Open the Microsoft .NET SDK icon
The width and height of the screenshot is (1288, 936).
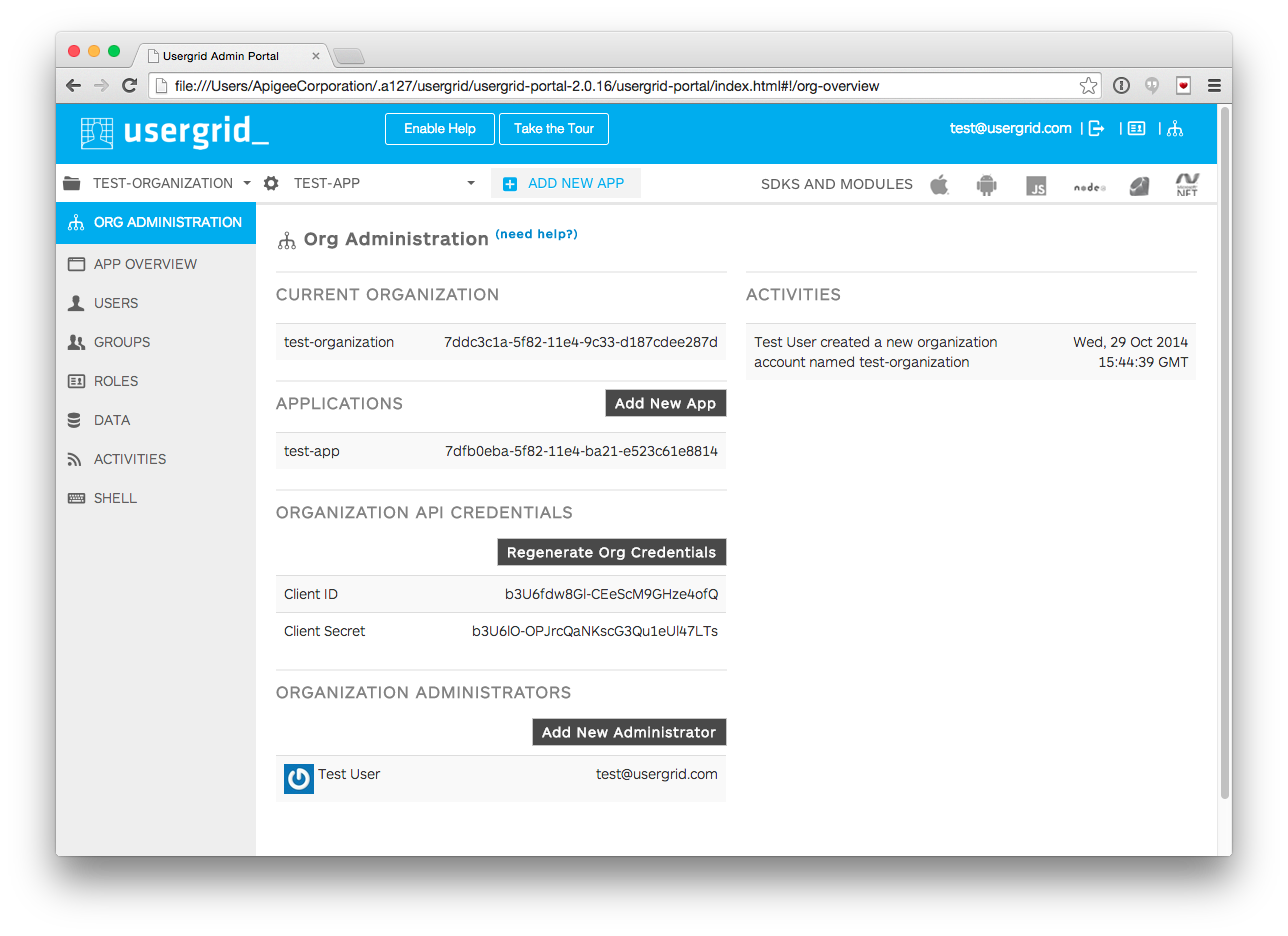1187,185
